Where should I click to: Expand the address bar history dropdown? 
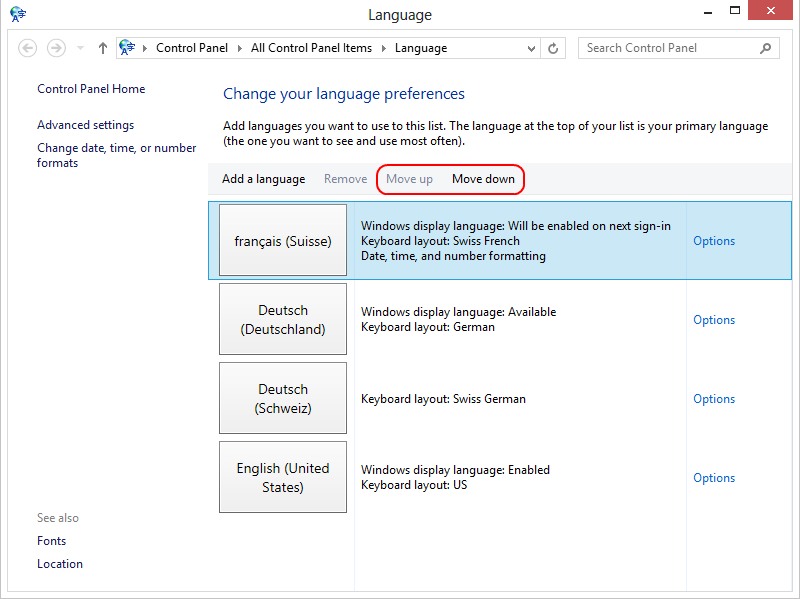pyautogui.click(x=530, y=47)
